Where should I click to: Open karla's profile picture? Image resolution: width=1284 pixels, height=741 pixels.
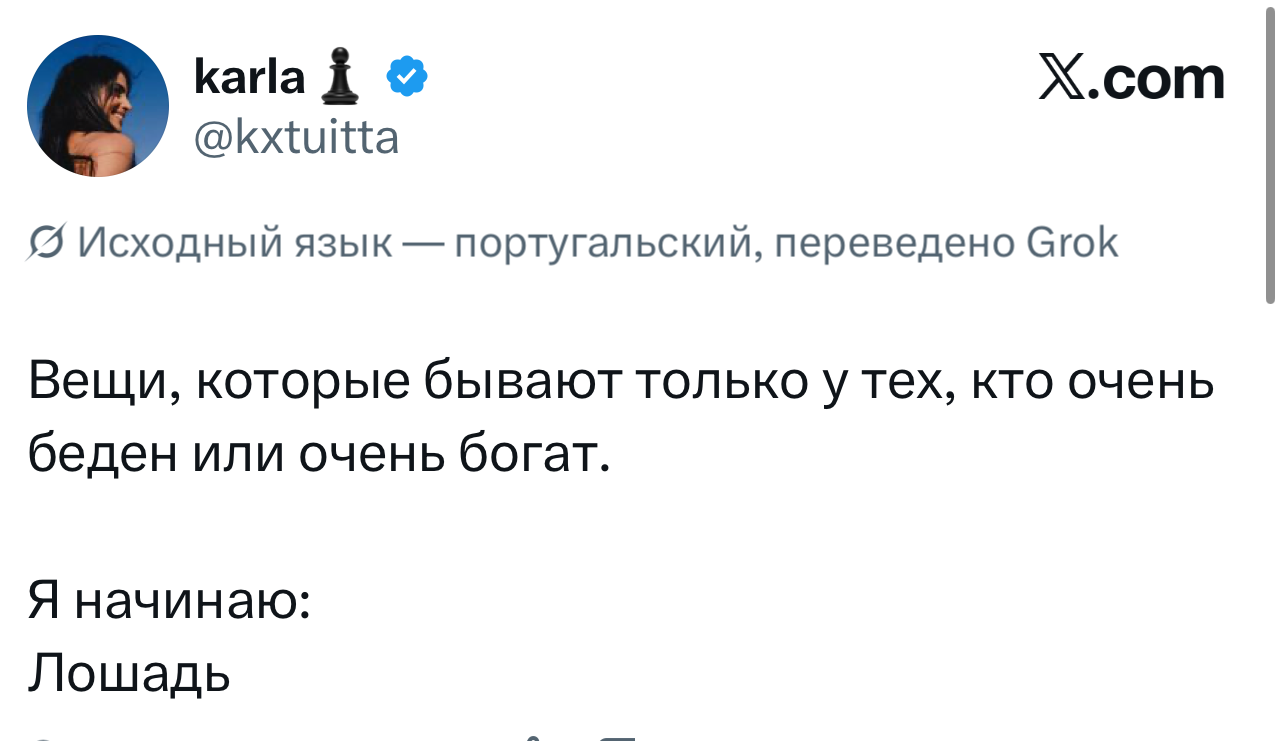click(x=98, y=106)
